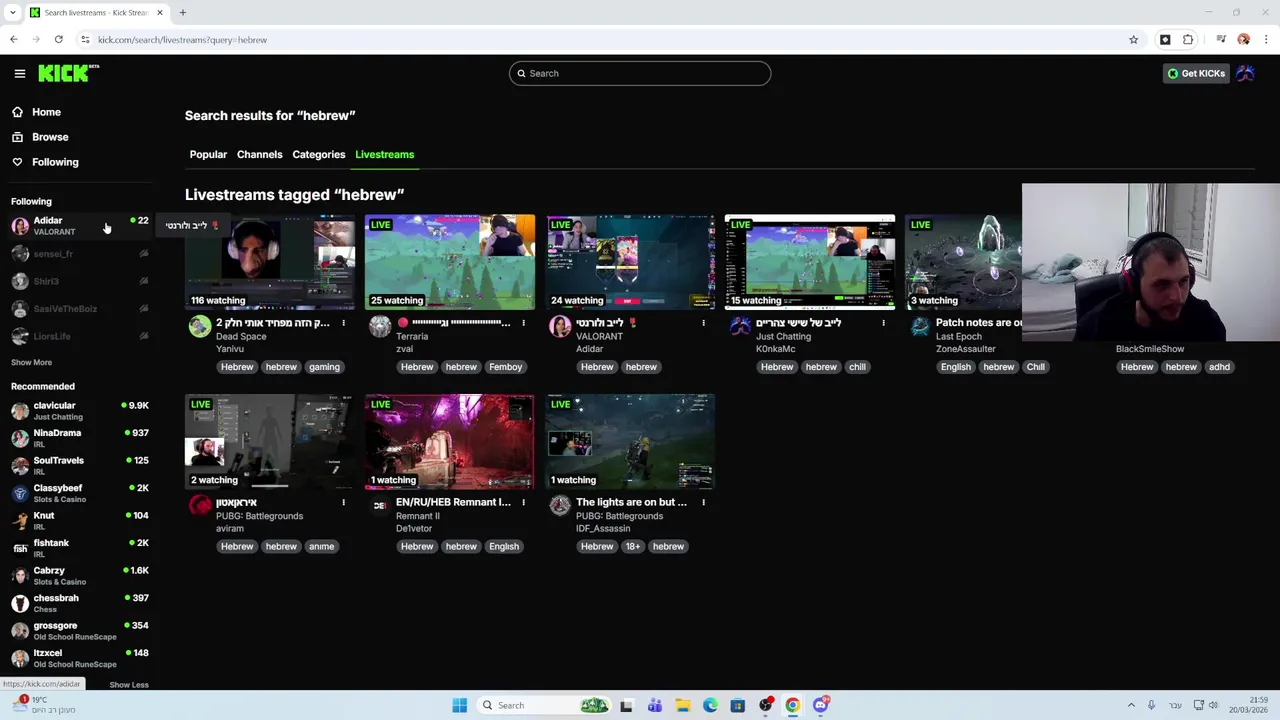
Task: Open options for Yanivu's Dead Space stream
Action: tap(343, 323)
